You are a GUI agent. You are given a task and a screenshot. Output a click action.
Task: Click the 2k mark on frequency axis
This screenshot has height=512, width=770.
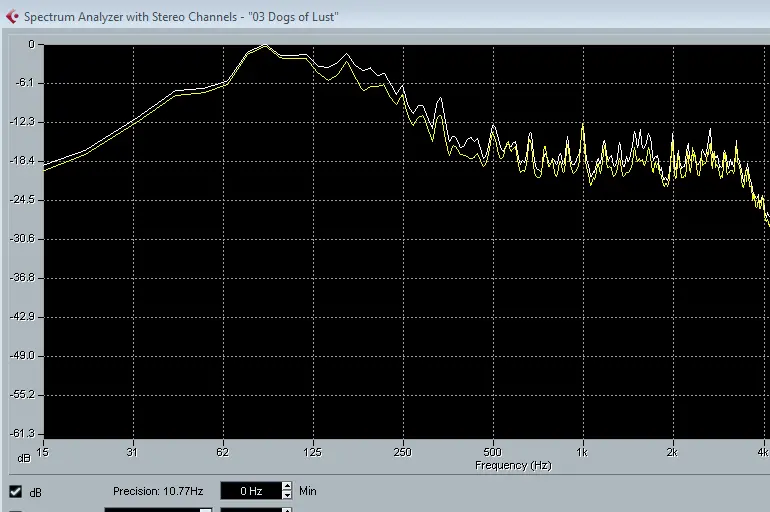pyautogui.click(x=672, y=452)
